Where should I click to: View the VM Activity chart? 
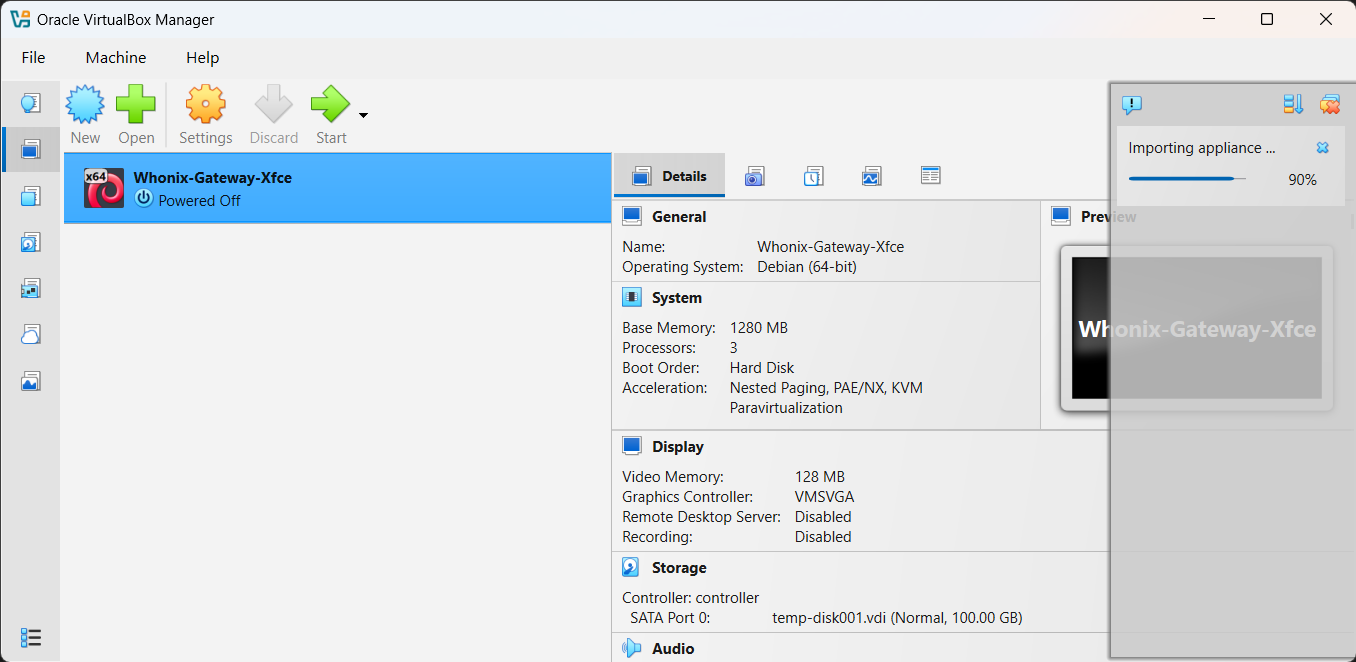tap(871, 175)
